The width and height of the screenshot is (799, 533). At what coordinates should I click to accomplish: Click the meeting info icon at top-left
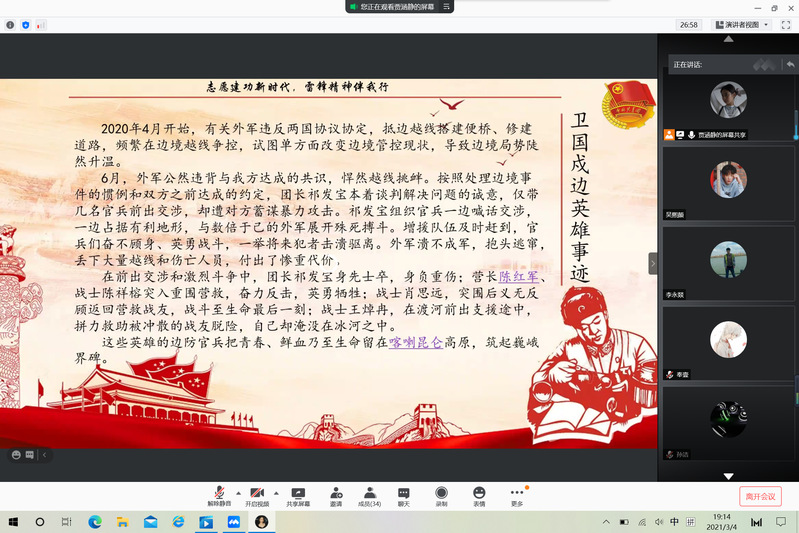coord(9,24)
